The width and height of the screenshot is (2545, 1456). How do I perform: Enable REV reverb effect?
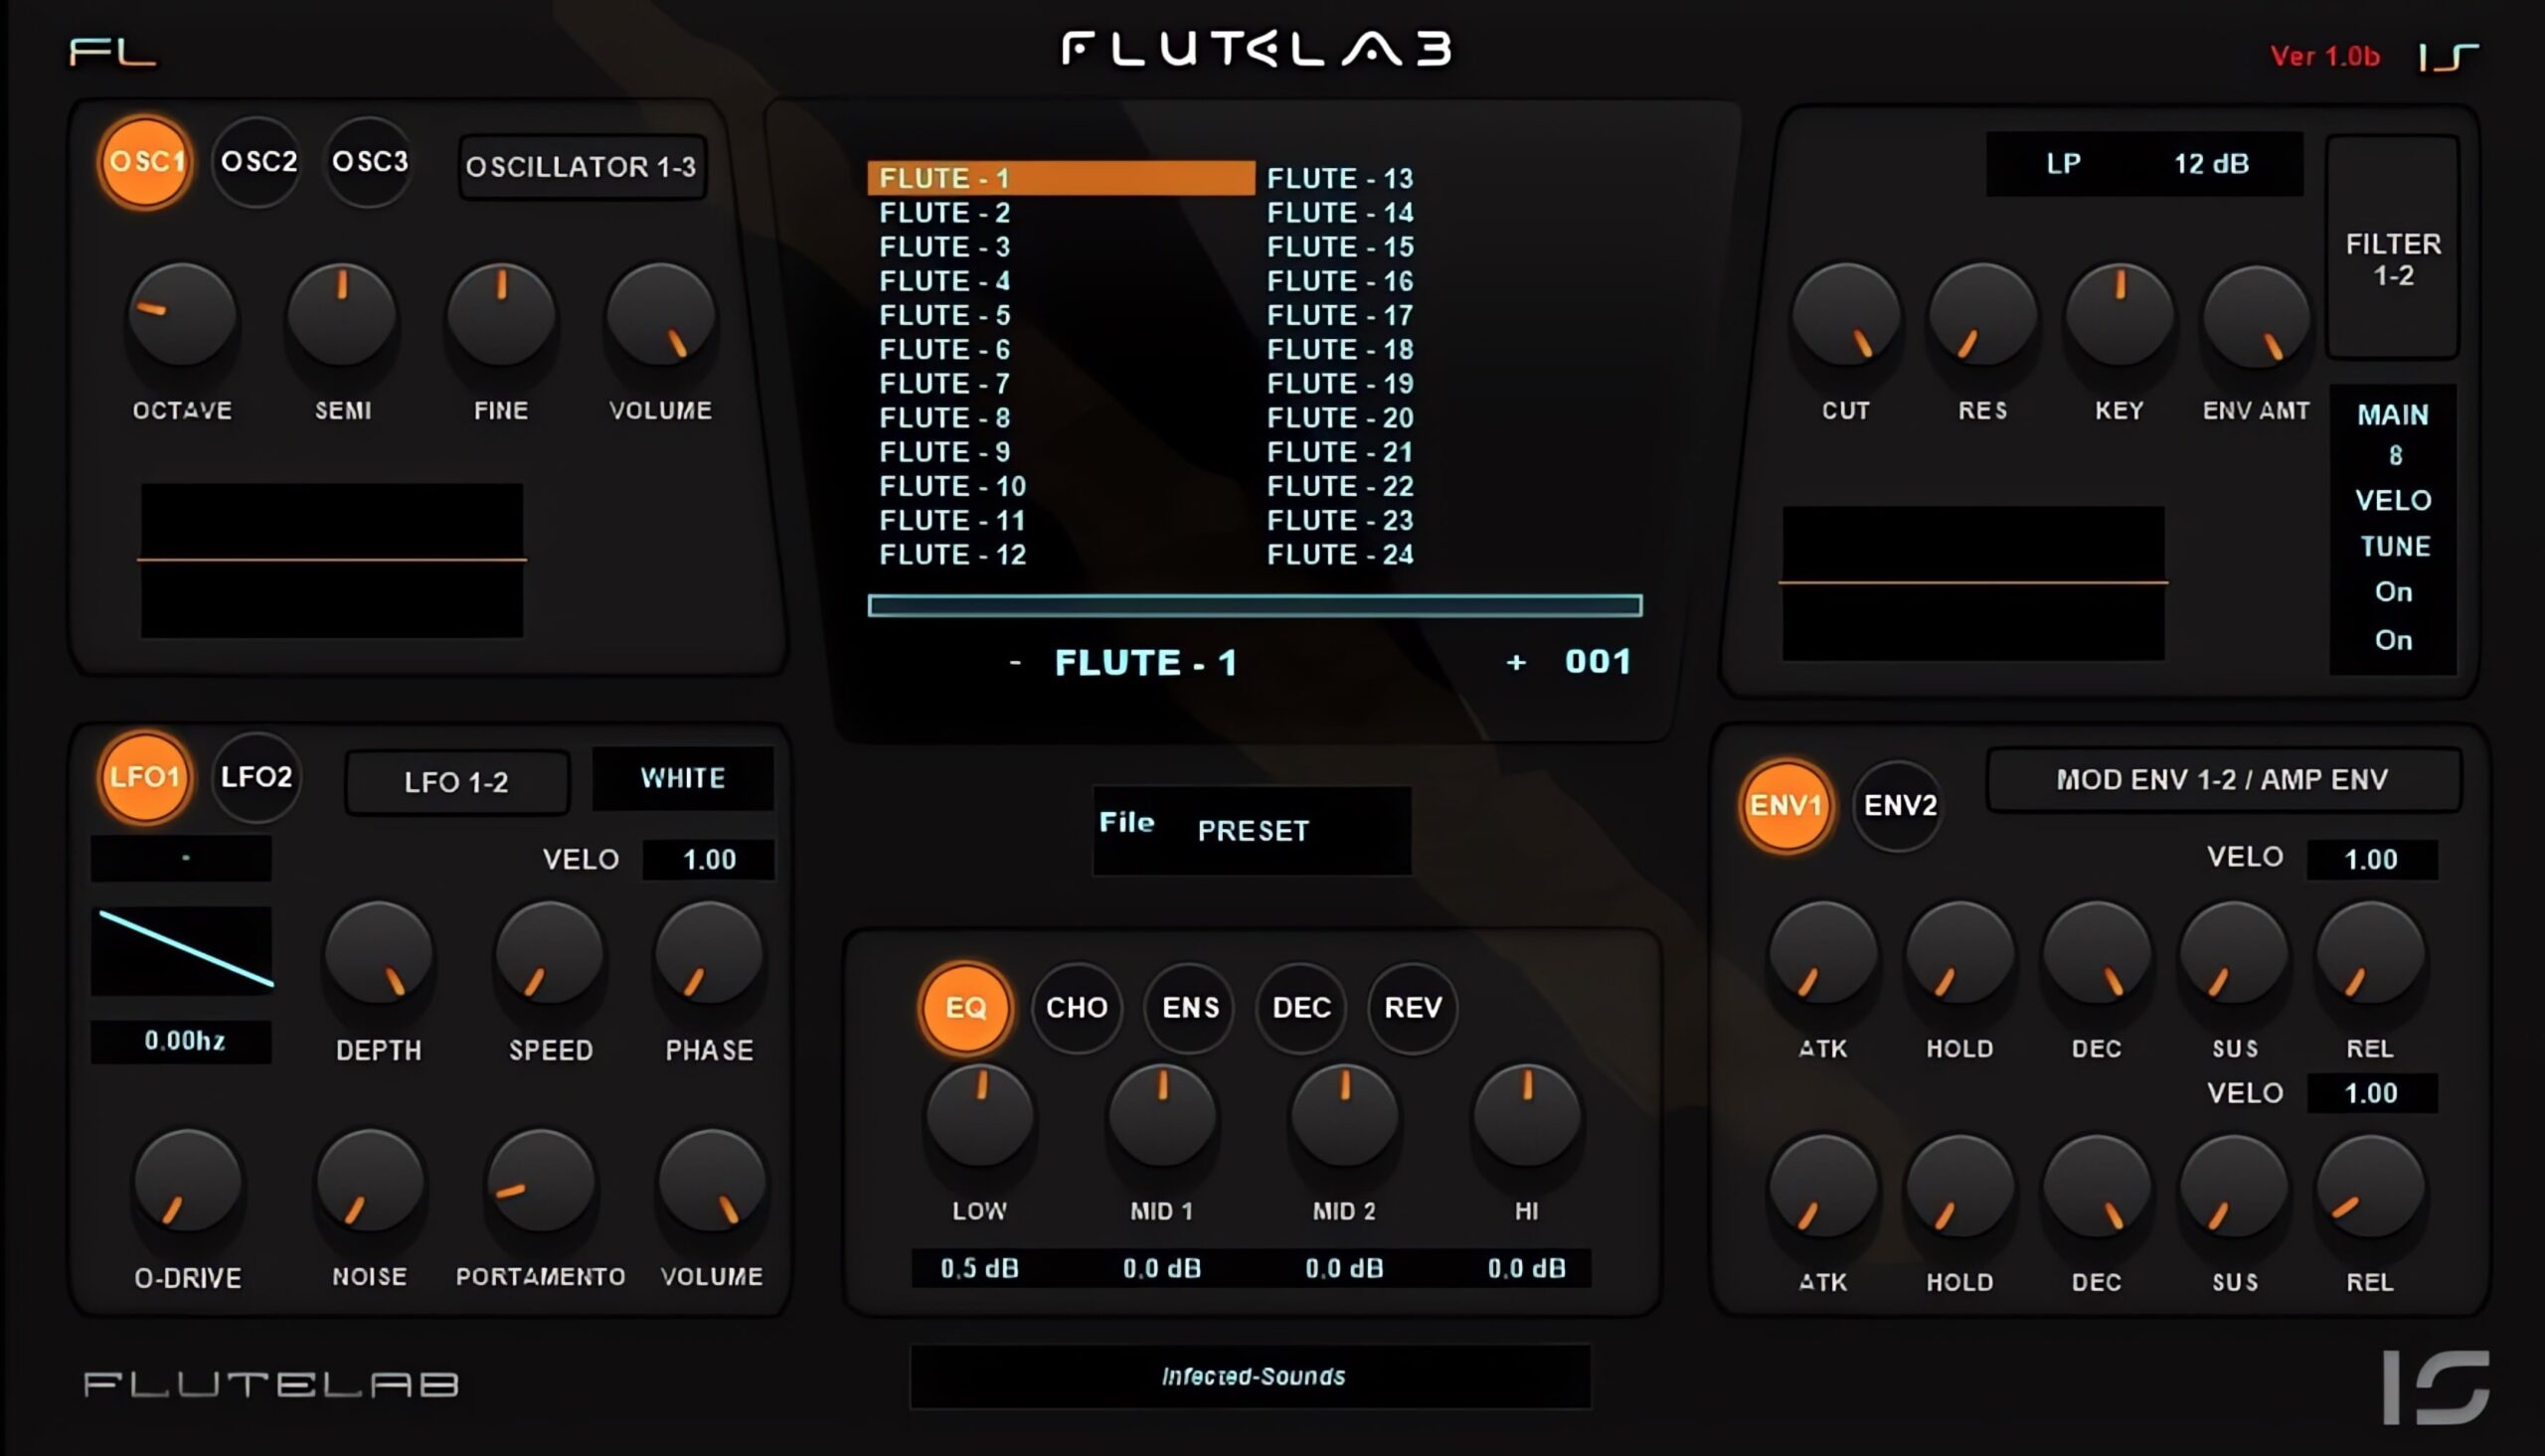(1413, 1005)
